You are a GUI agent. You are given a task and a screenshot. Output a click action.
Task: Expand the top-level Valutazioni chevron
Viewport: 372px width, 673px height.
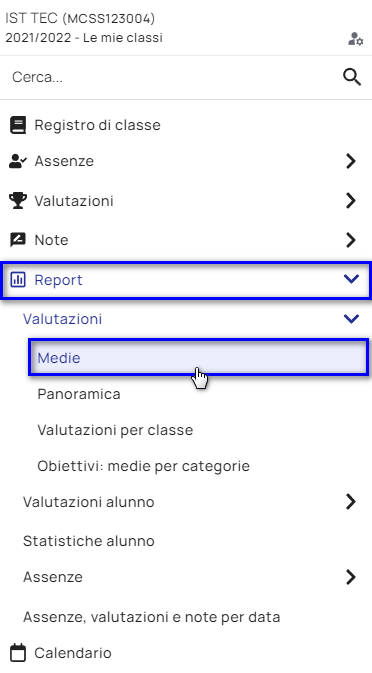[351, 200]
